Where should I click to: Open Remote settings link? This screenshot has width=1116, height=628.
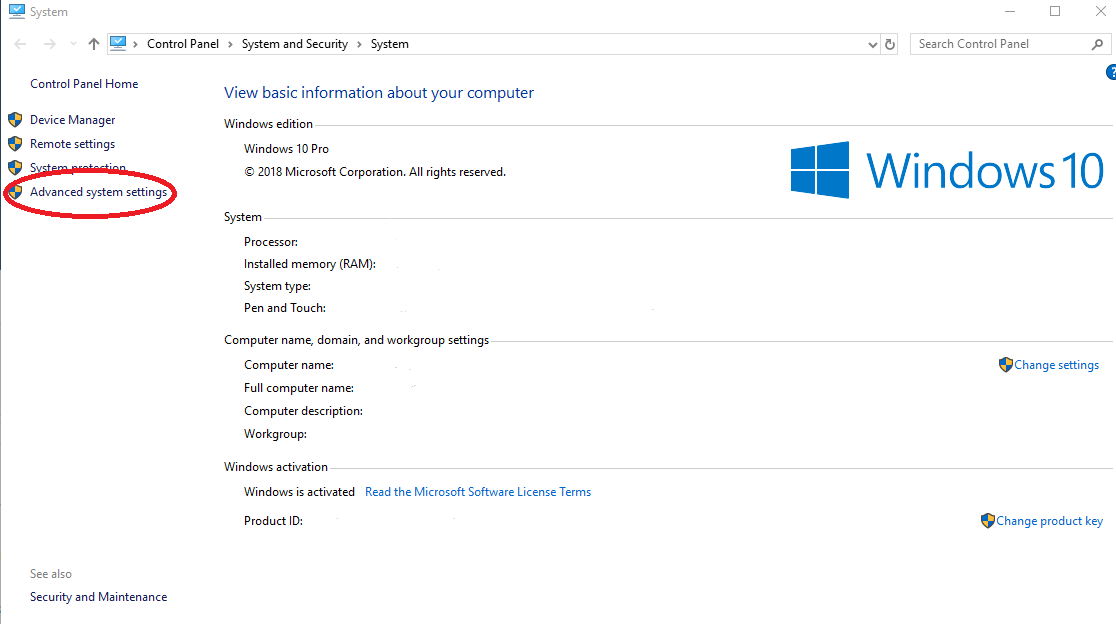pyautogui.click(x=73, y=144)
